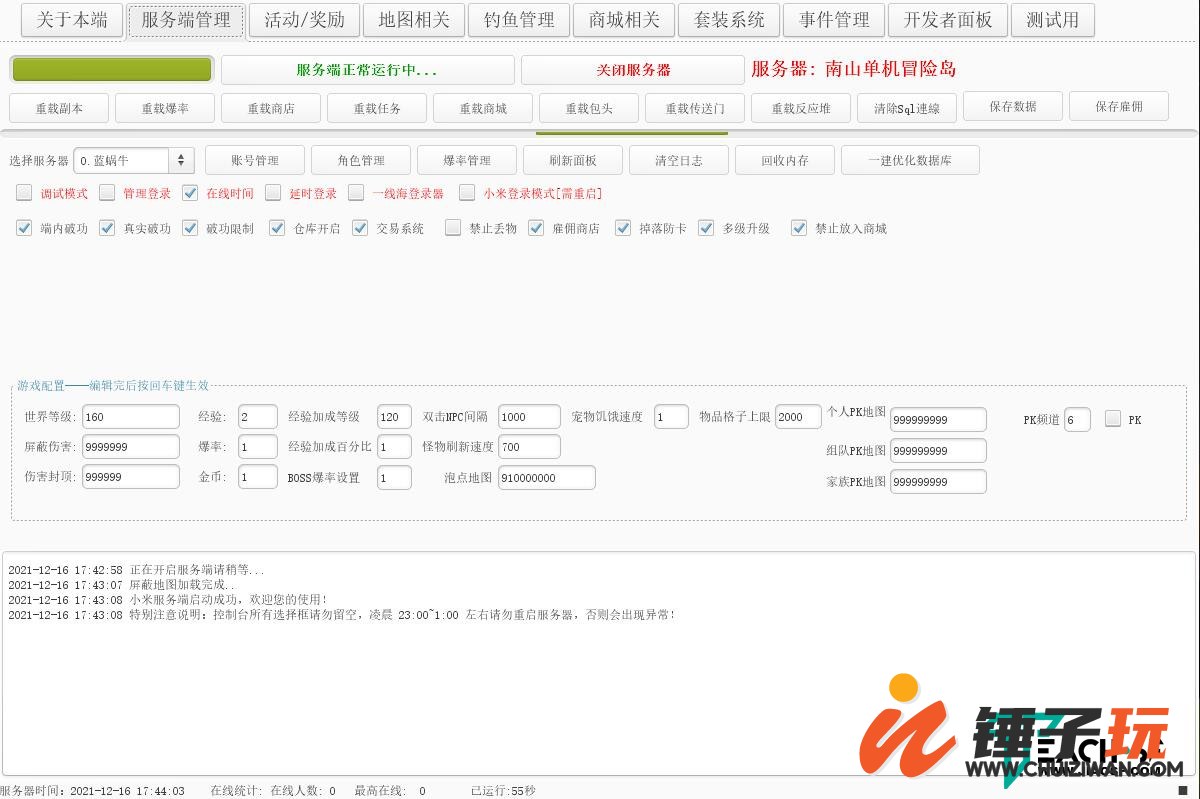Tick the PK checkbox beside PK频道

click(x=1113, y=419)
